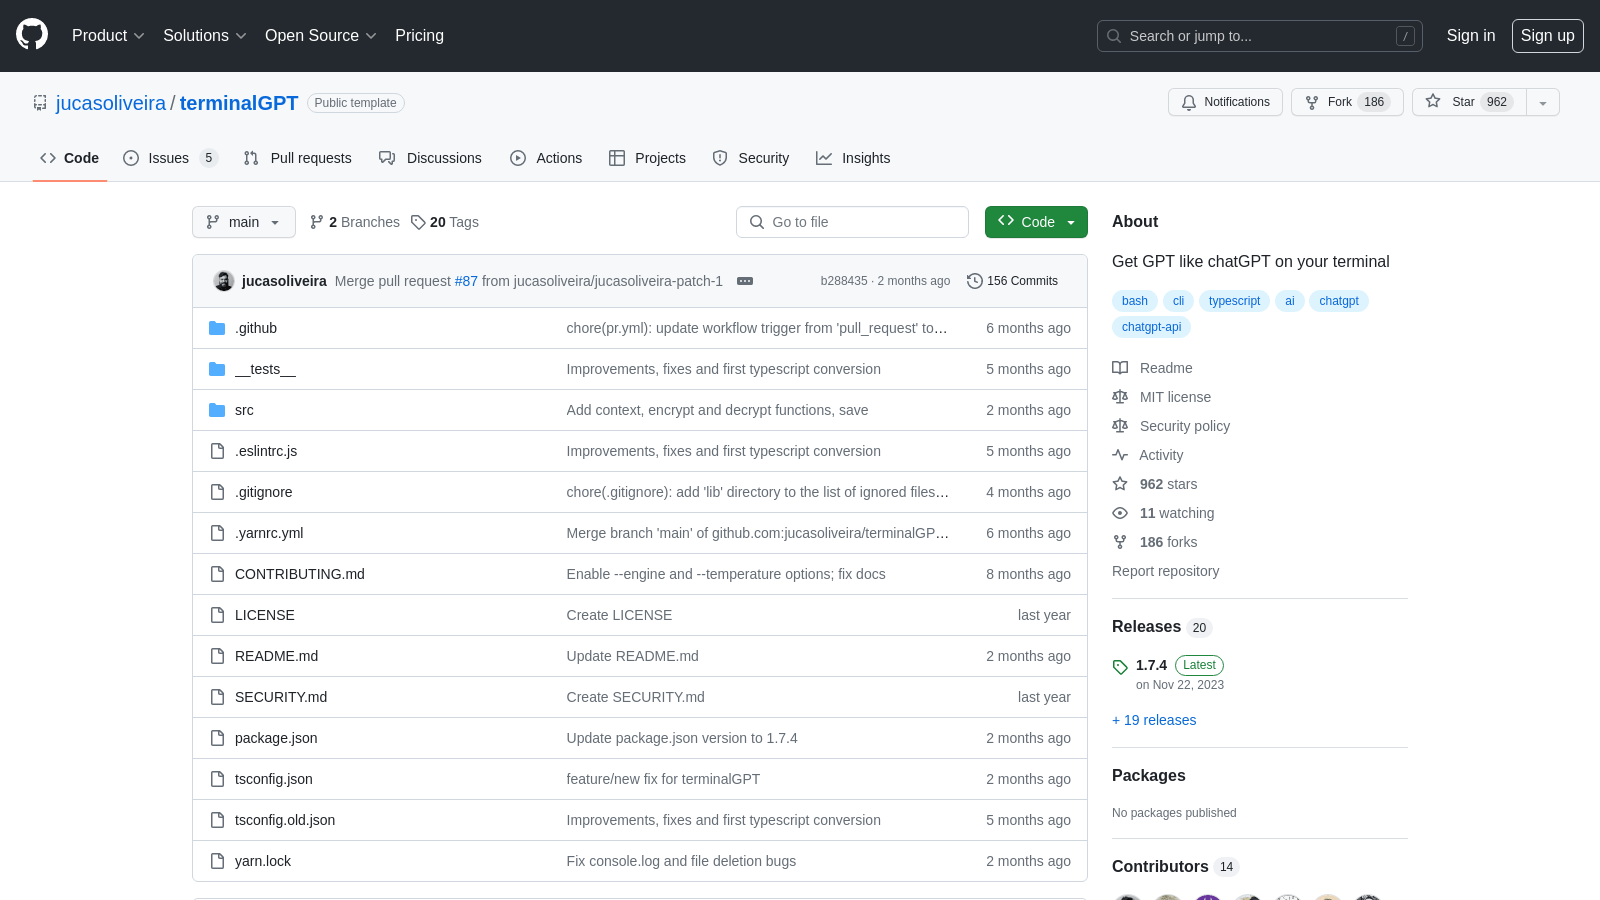Click the book icon next to Readme

click(1120, 368)
